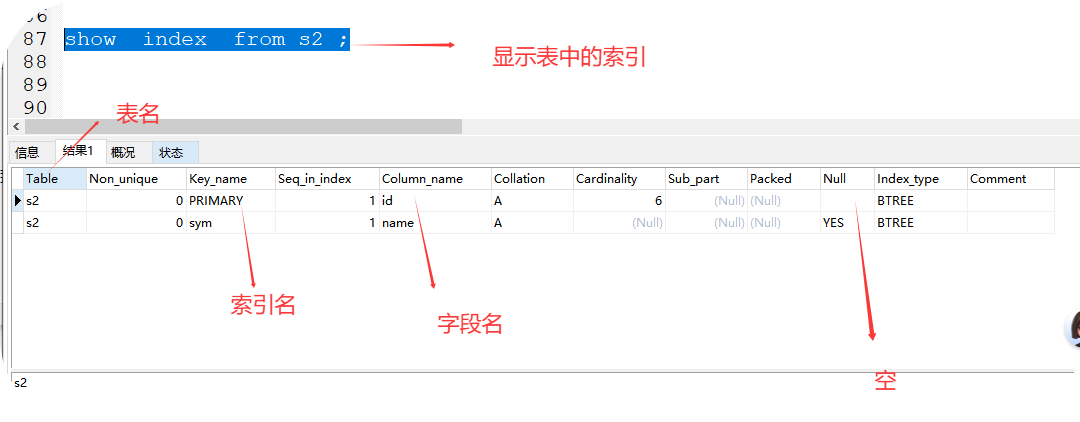
Task: Select Collation A cell in sym row
Action: point(532,222)
